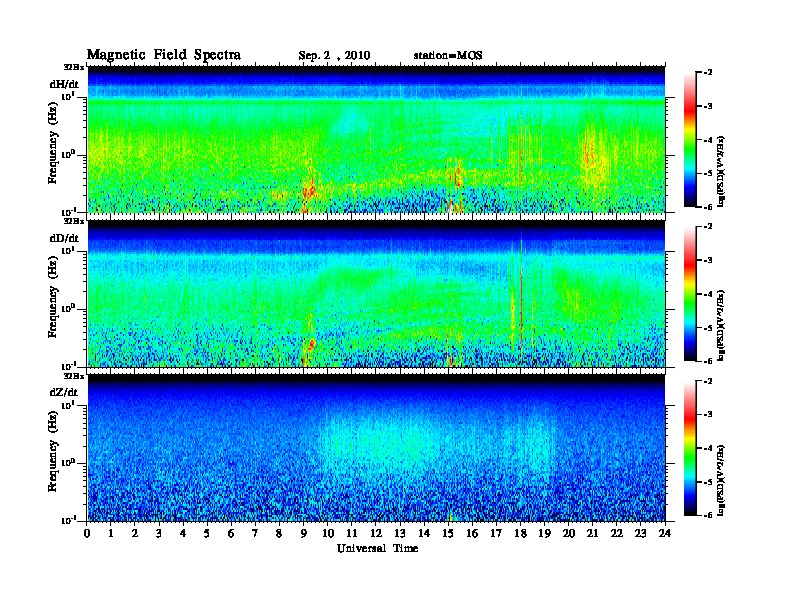Click the dZ/dt spectrogram plot

[x=376, y=448]
